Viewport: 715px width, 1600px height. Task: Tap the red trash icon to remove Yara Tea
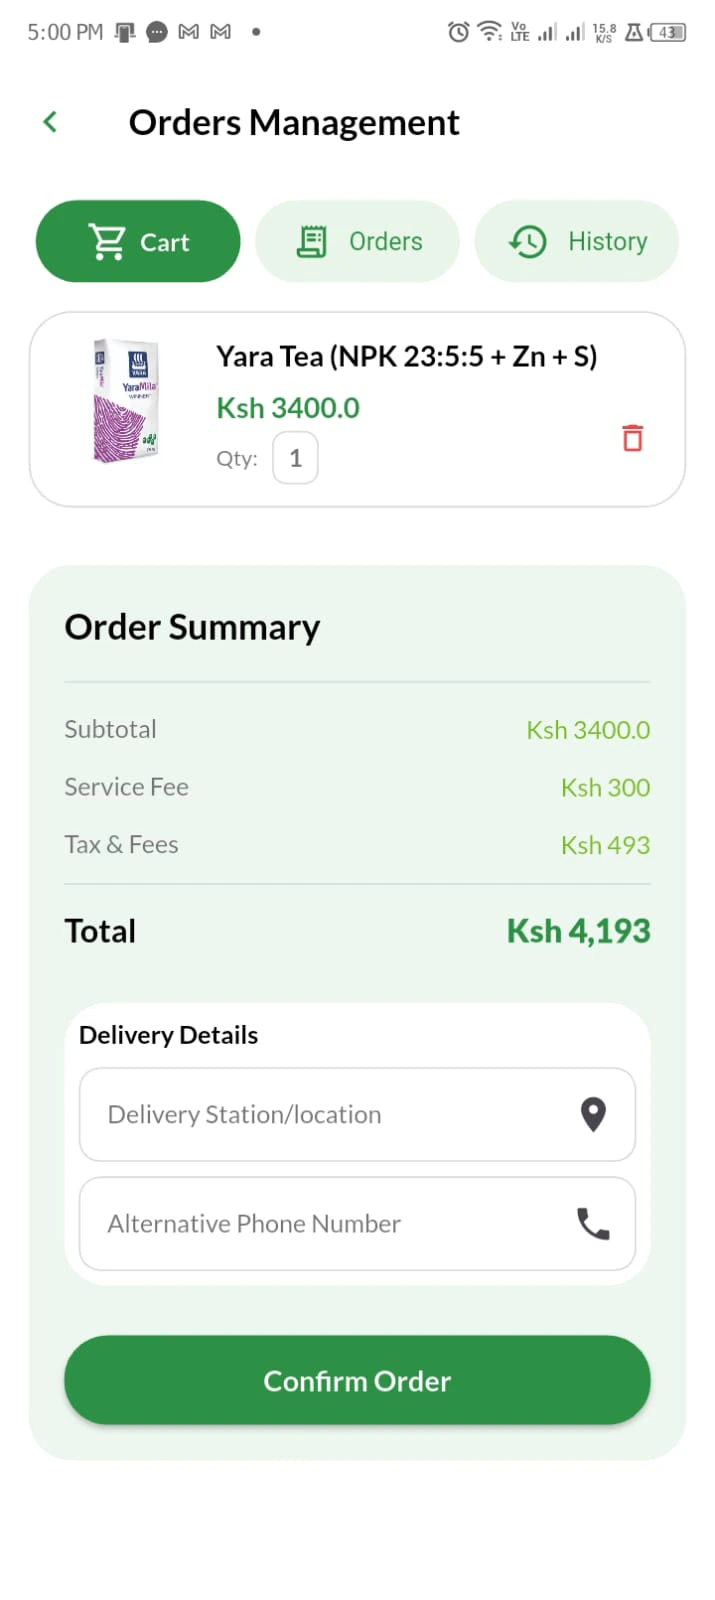point(631,437)
